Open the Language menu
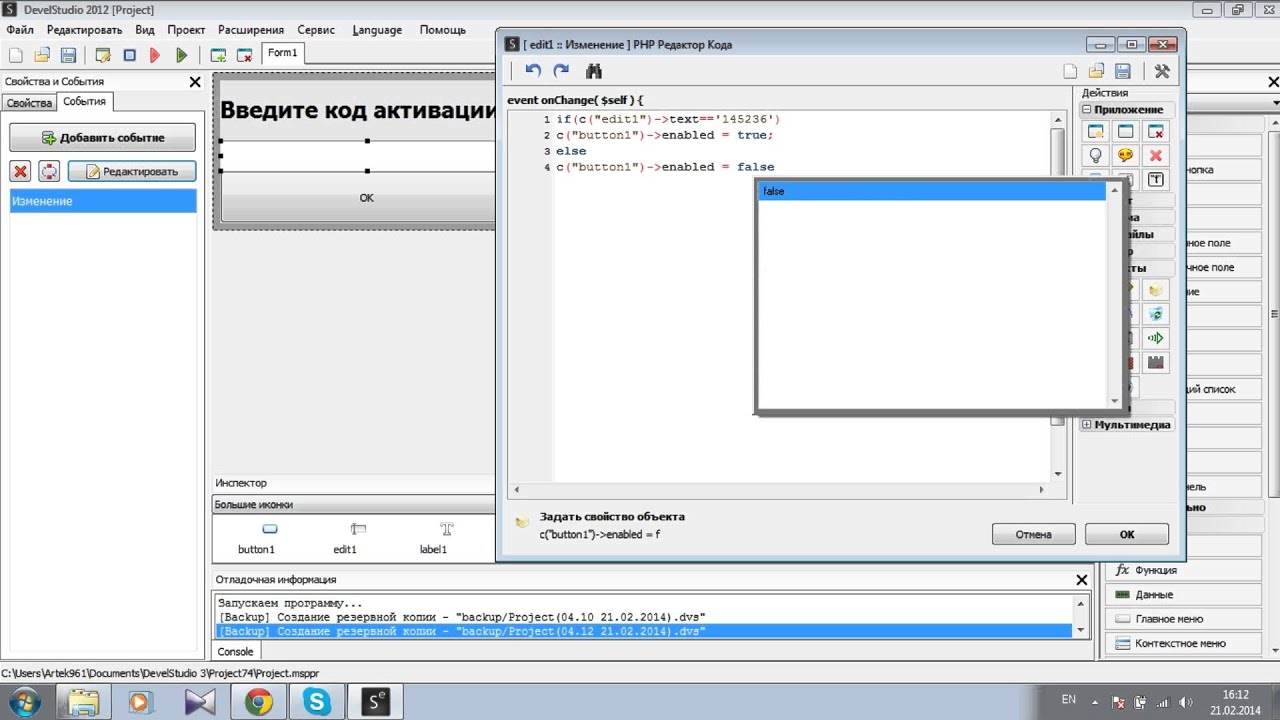Viewport: 1280px width, 720px height. (x=377, y=30)
